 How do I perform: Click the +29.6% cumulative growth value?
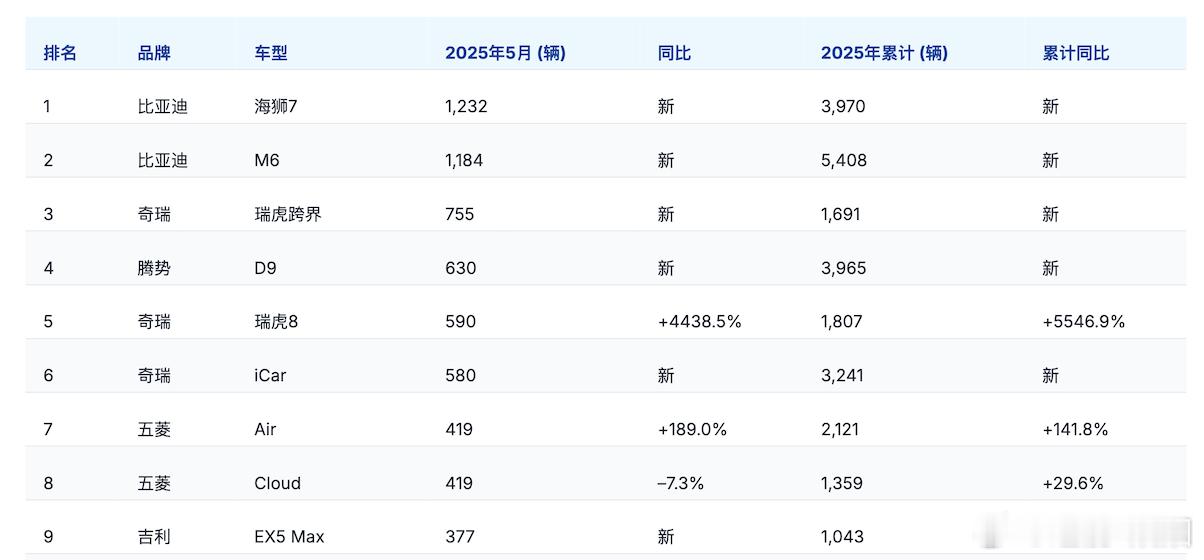pyautogui.click(x=1073, y=484)
